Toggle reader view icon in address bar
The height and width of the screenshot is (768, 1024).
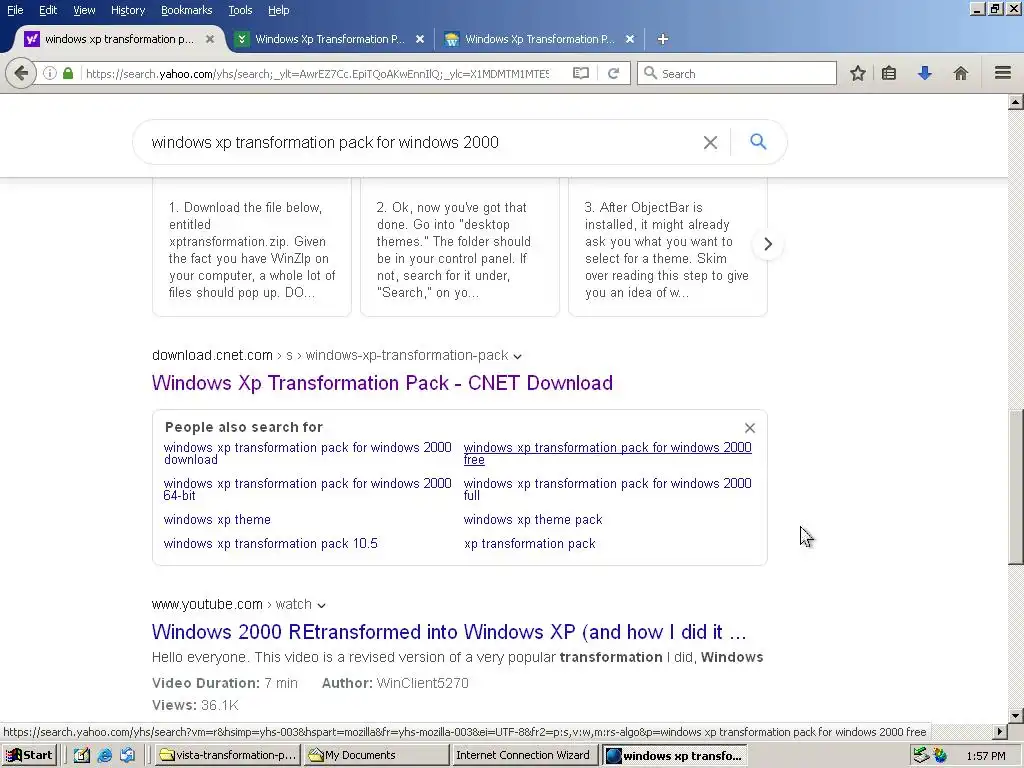tap(581, 73)
